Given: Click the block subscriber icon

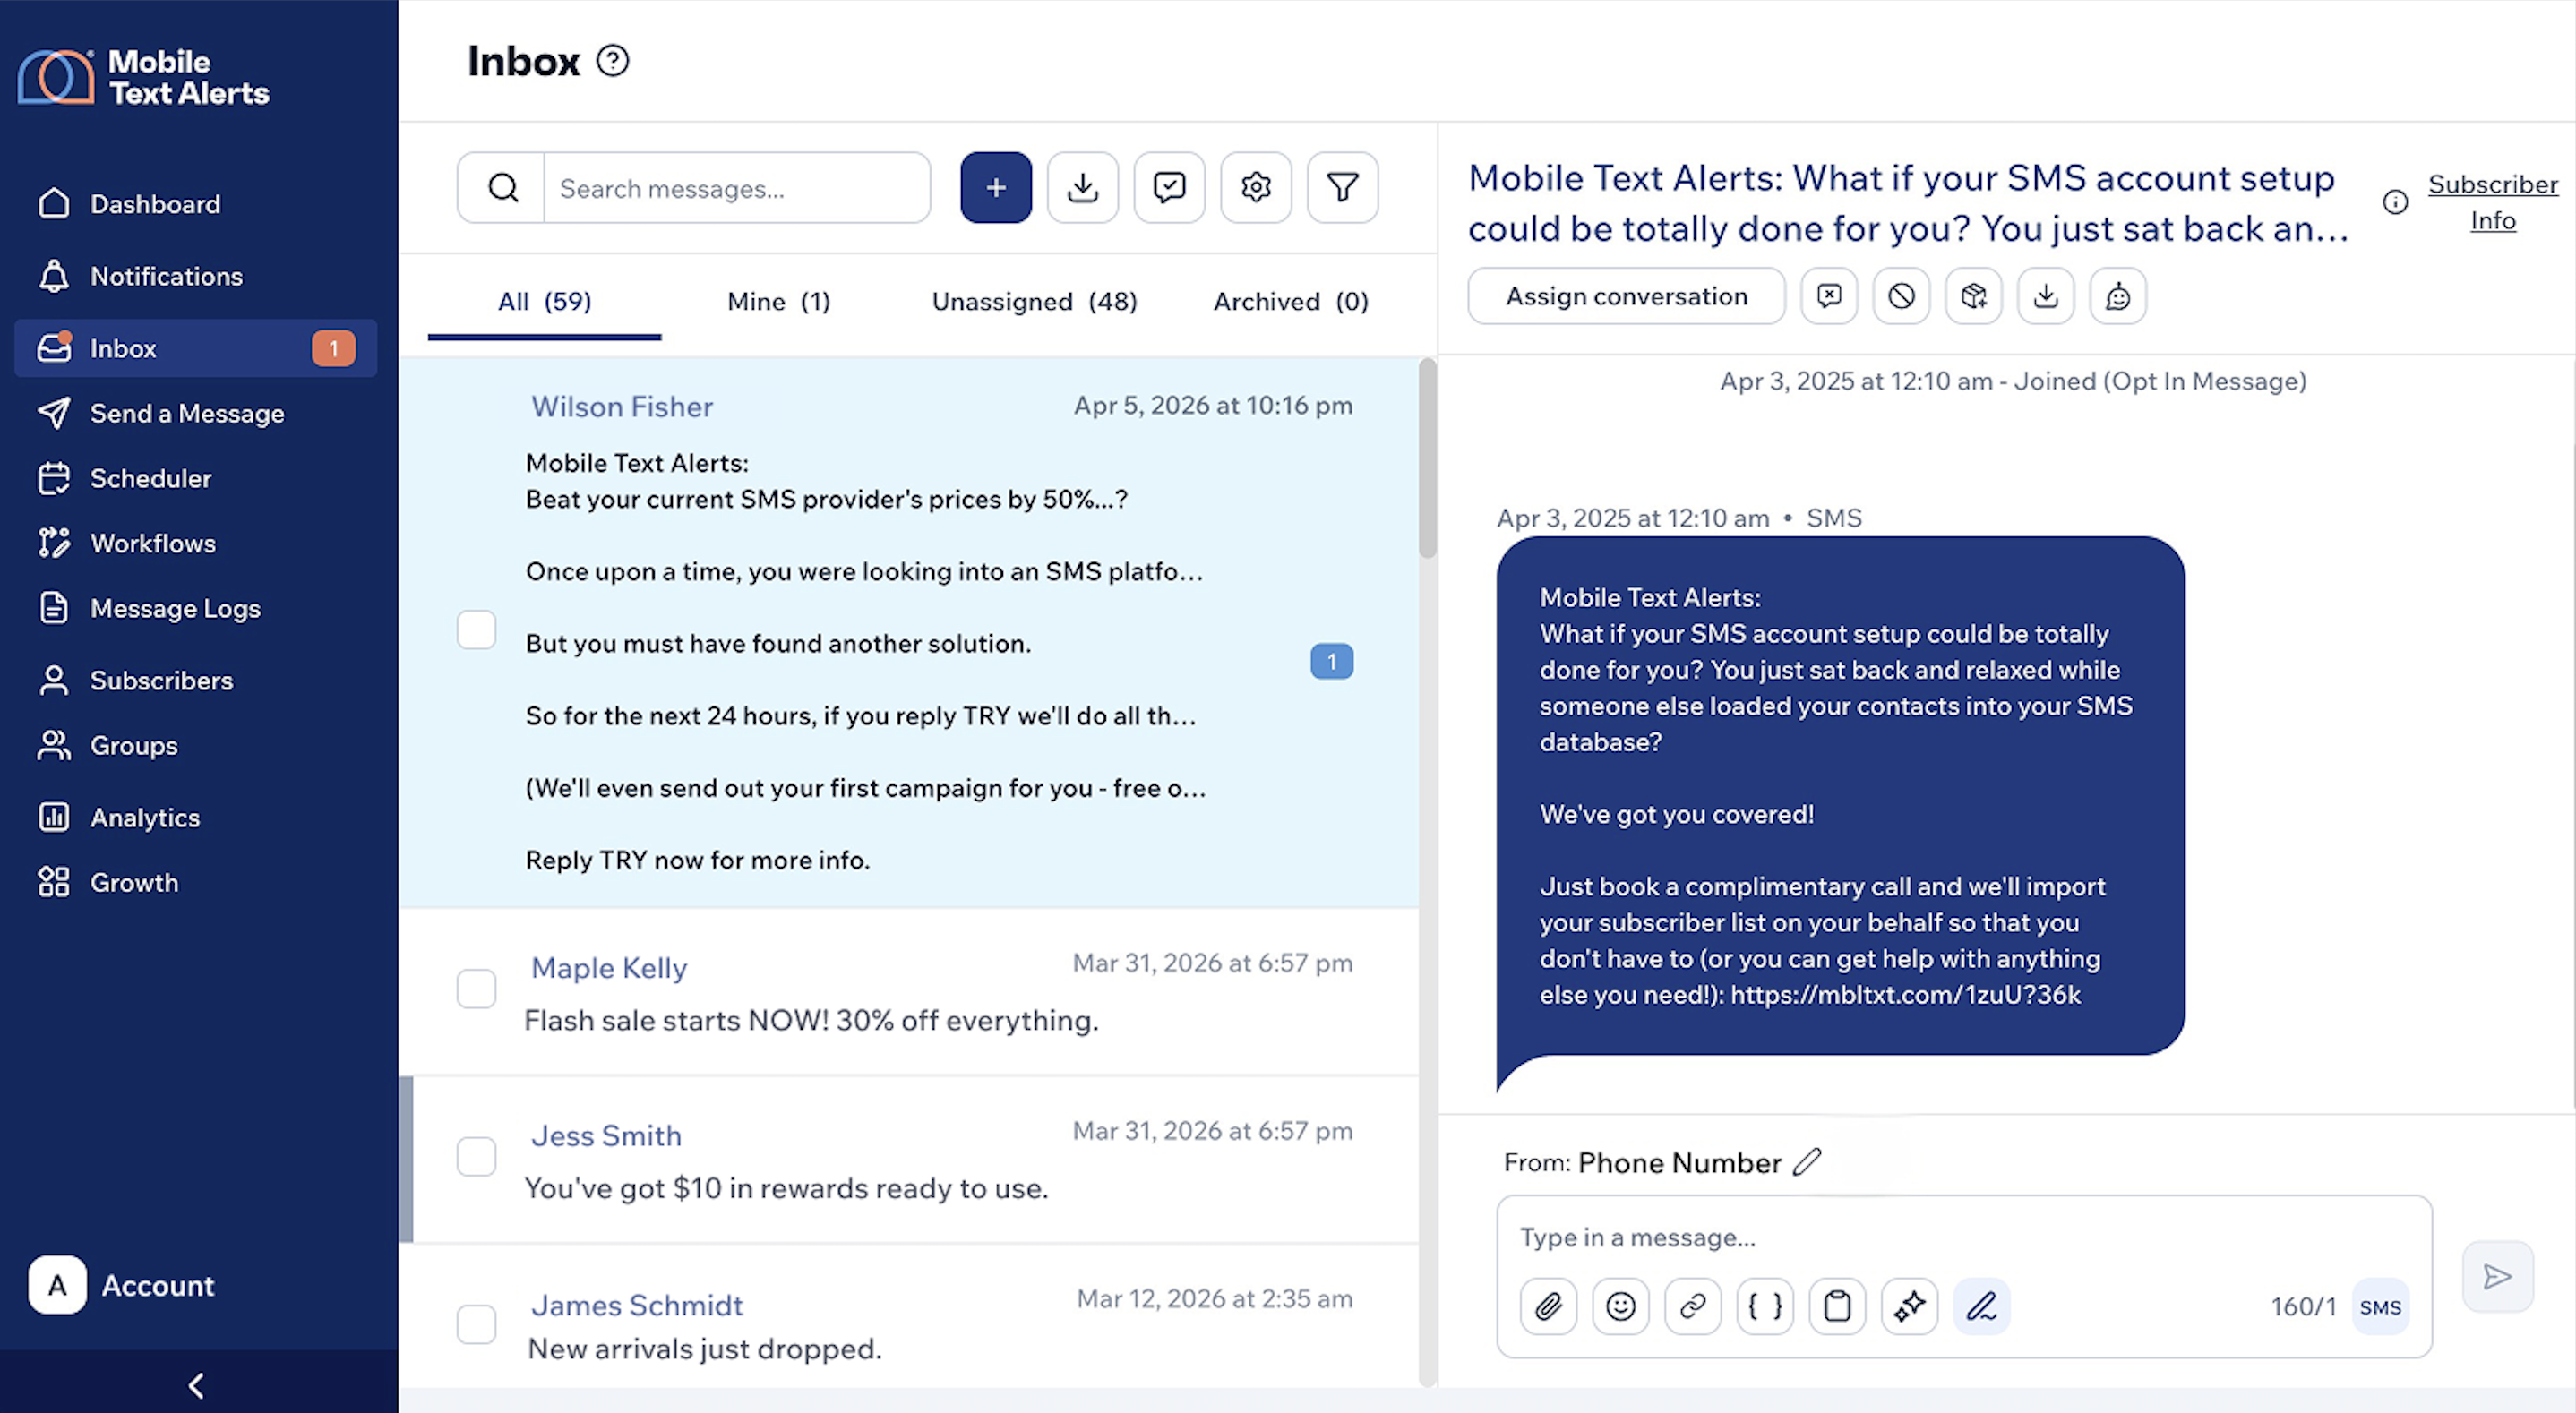Looking at the screenshot, I should (x=1901, y=296).
